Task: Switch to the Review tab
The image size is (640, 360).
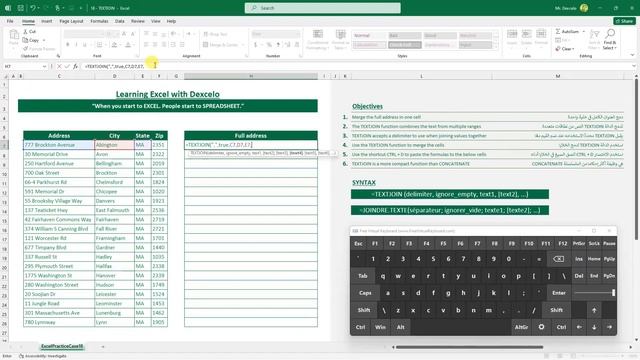Action: (138, 21)
